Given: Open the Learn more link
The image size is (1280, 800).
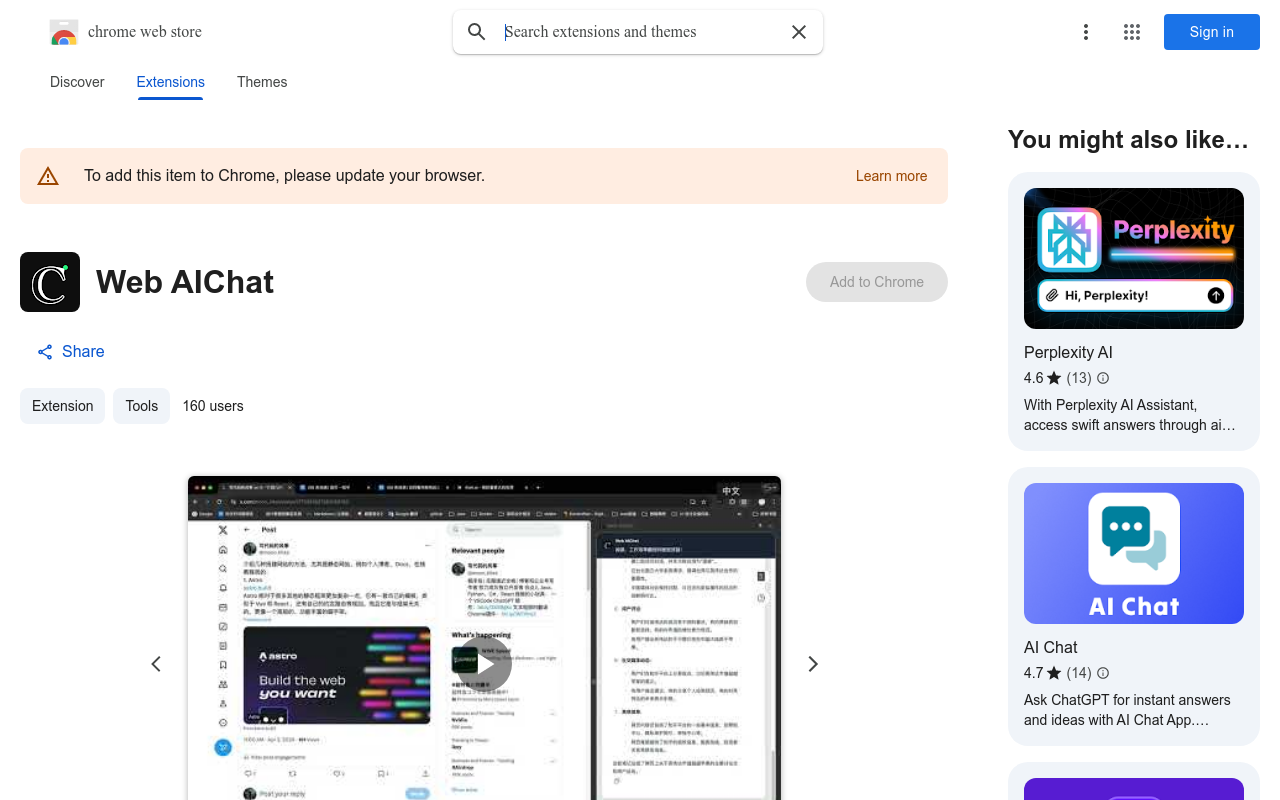Looking at the screenshot, I should click(x=891, y=176).
